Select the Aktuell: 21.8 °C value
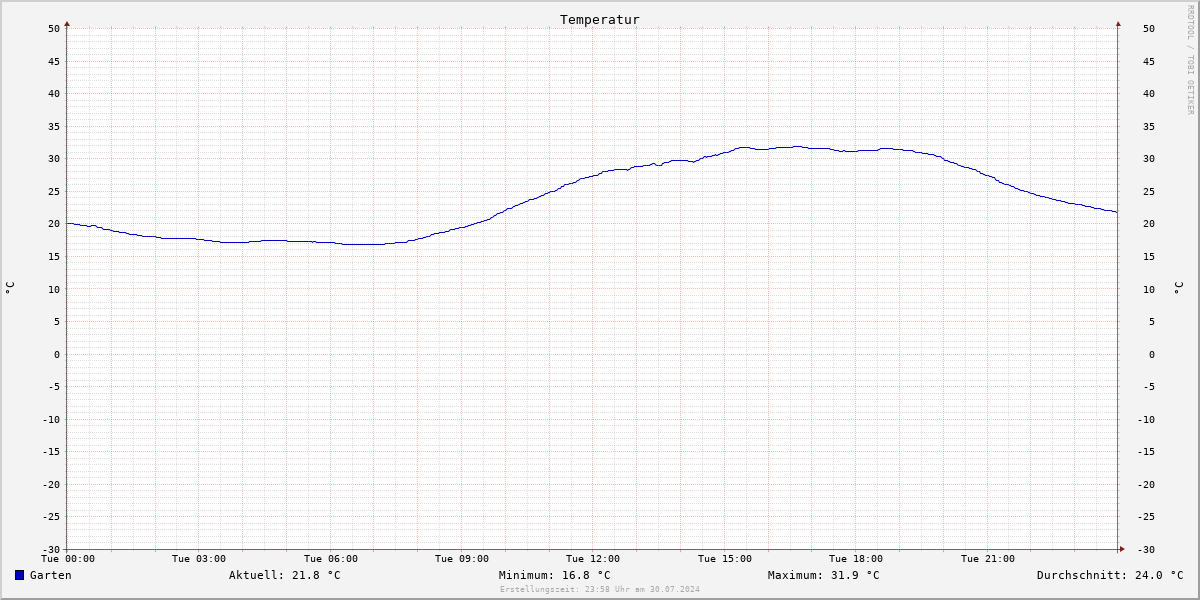The image size is (1200, 600). click(285, 575)
